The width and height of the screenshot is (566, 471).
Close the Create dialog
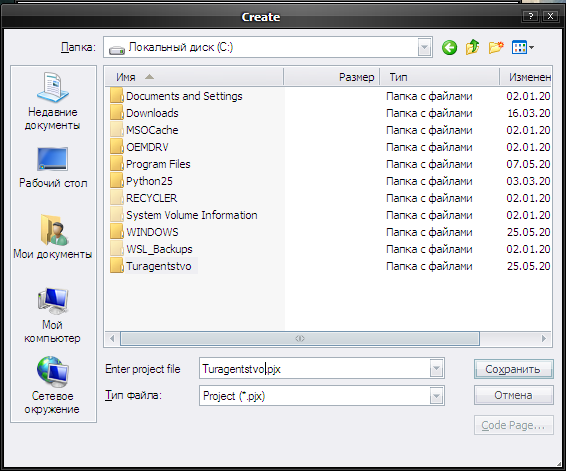550,16
